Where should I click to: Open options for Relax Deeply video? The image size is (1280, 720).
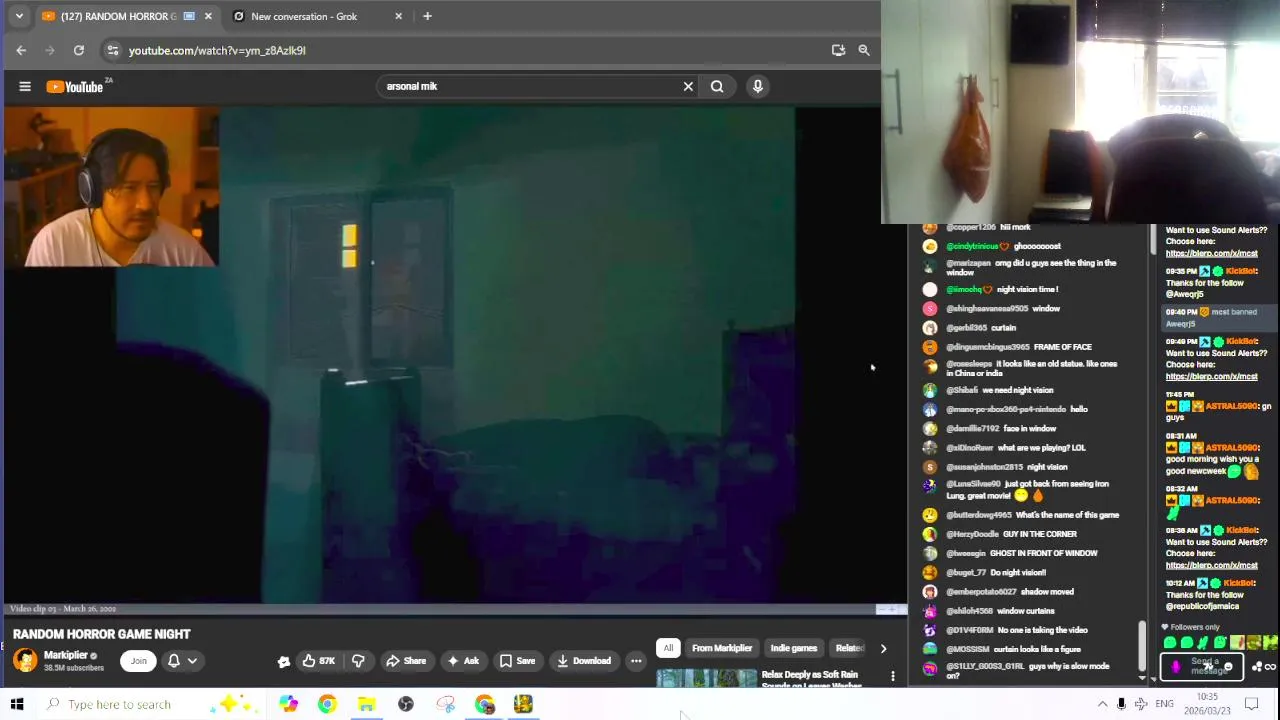(x=893, y=677)
